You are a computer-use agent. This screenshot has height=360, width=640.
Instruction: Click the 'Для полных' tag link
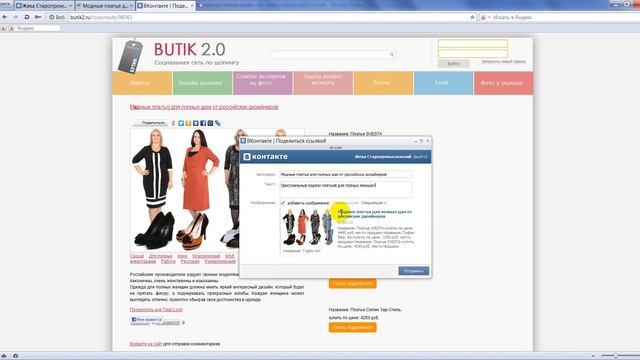[160, 256]
